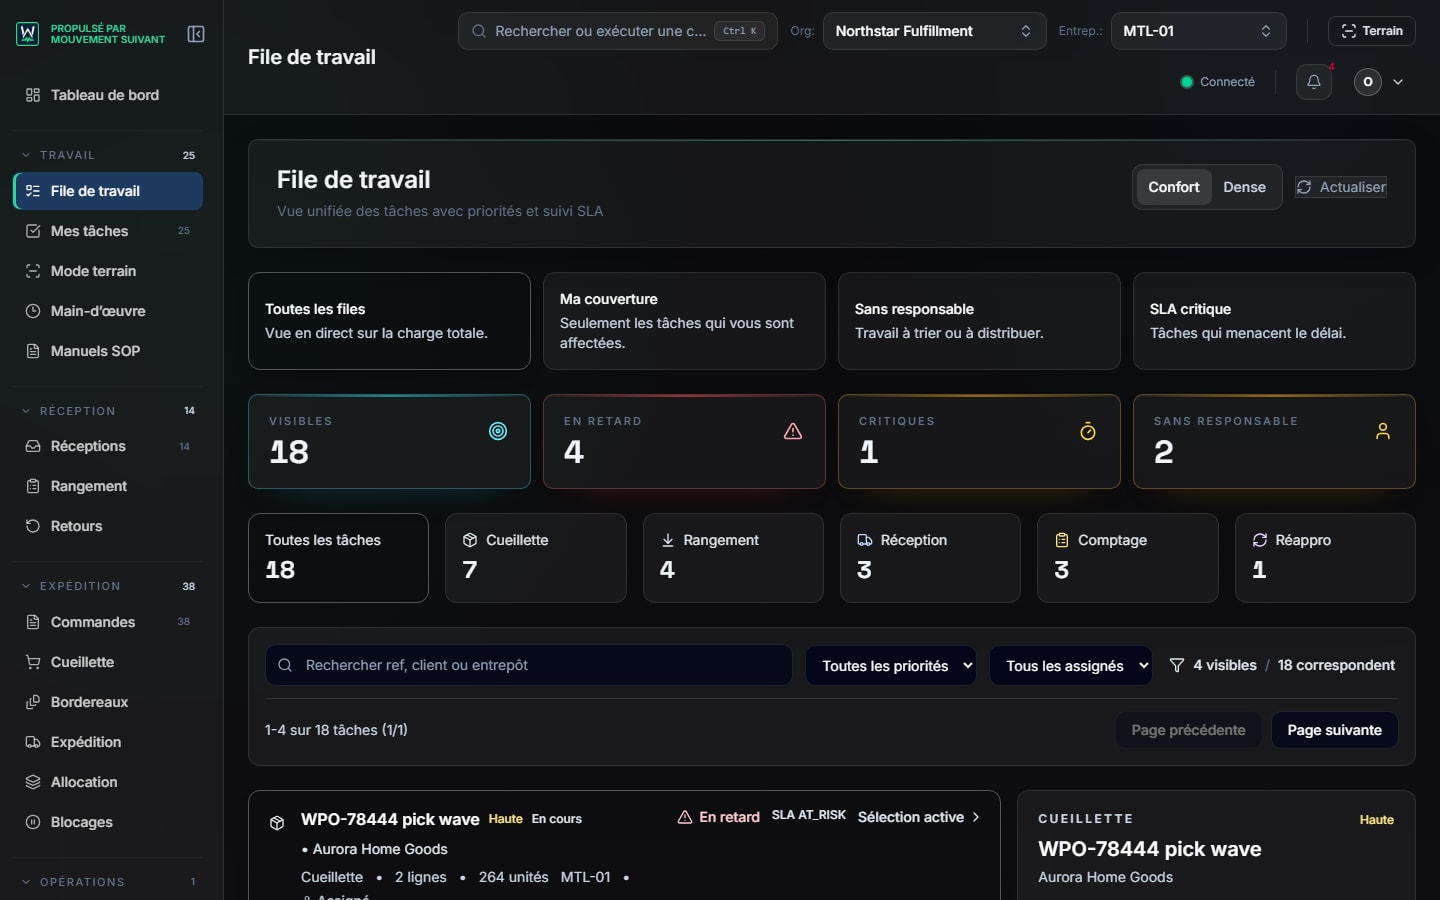This screenshot has width=1440, height=900.
Task: Filter tasks by Réappro type
Action: point(1325,558)
